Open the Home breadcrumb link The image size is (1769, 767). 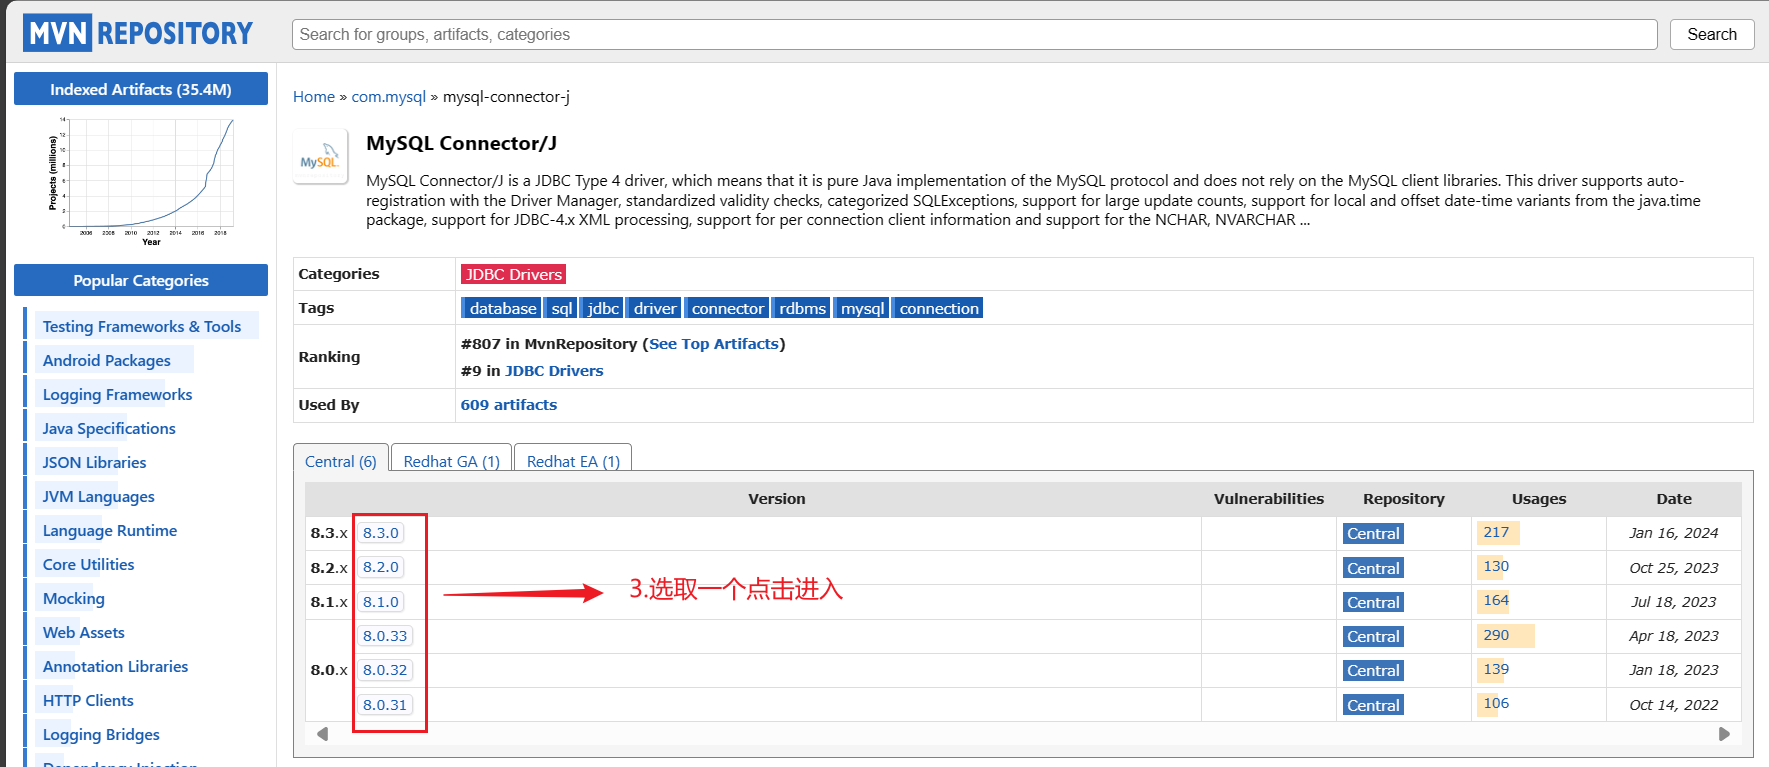(x=314, y=97)
